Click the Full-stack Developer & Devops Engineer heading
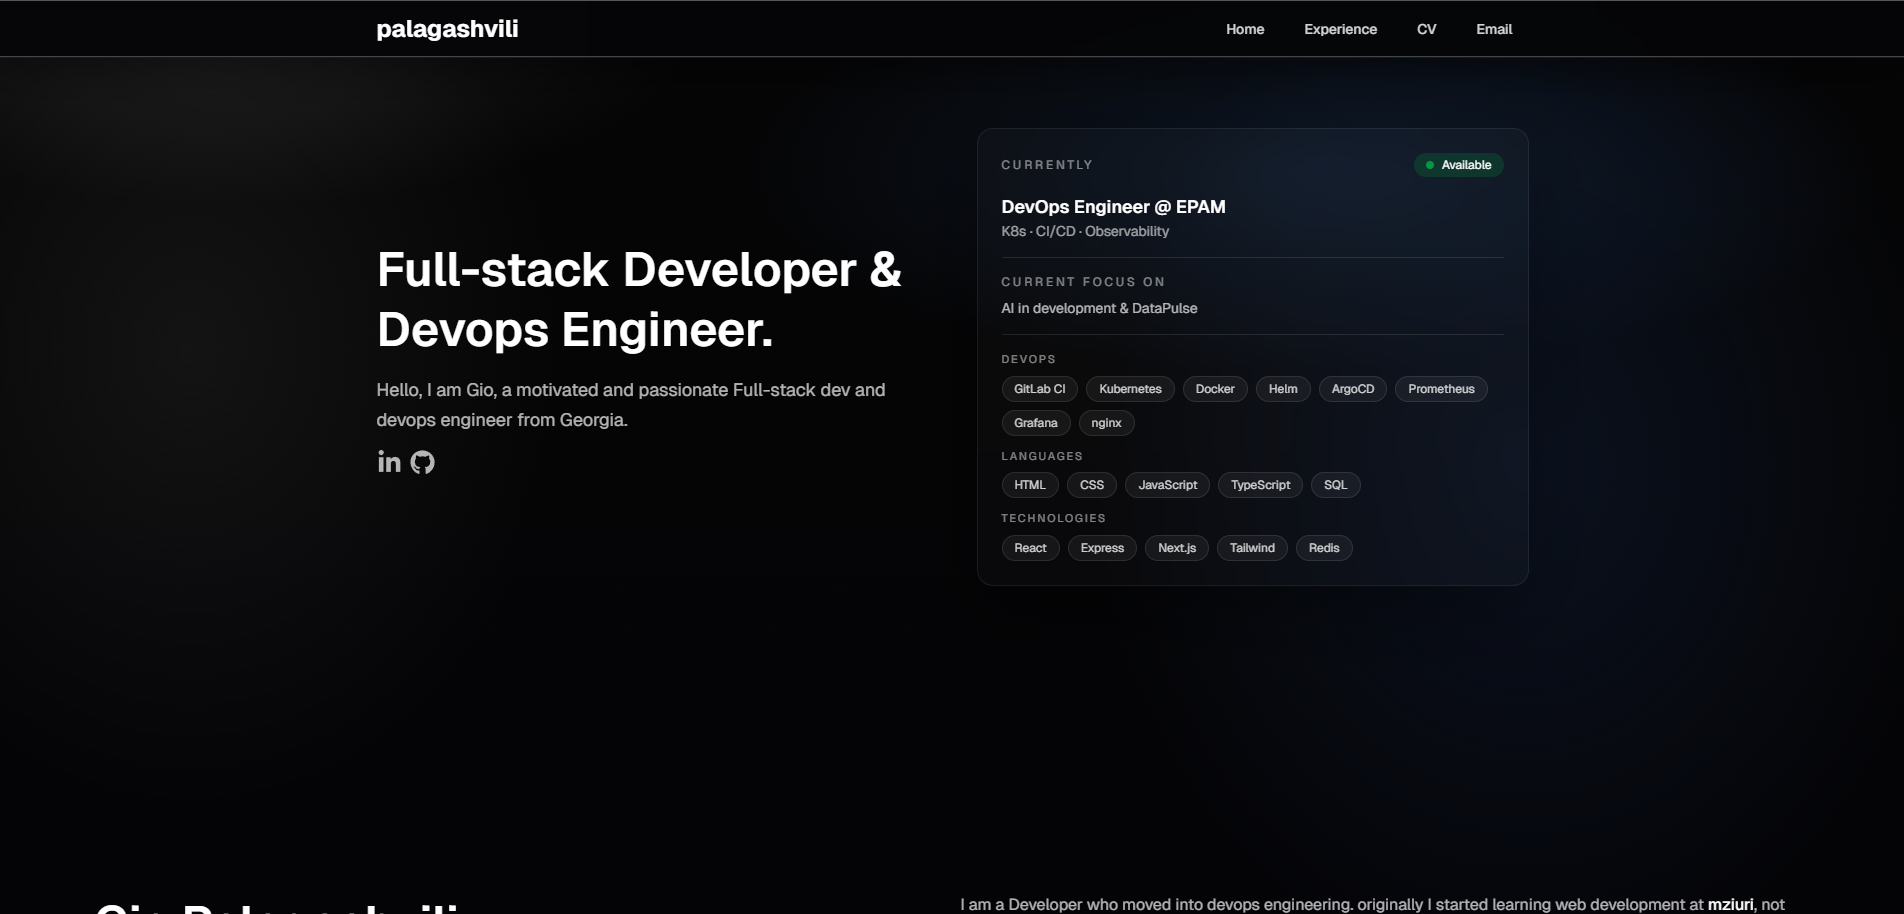1904x914 pixels. pyautogui.click(x=639, y=300)
